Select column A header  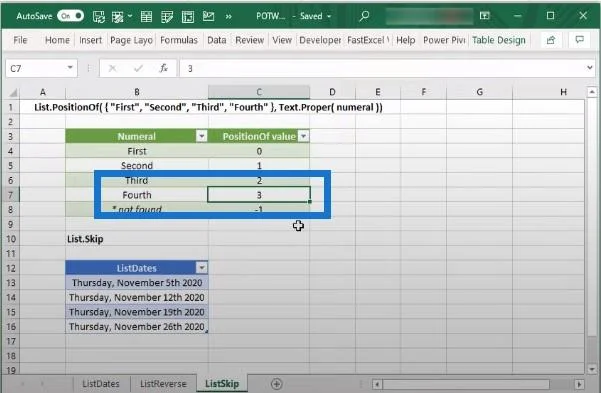coord(43,92)
